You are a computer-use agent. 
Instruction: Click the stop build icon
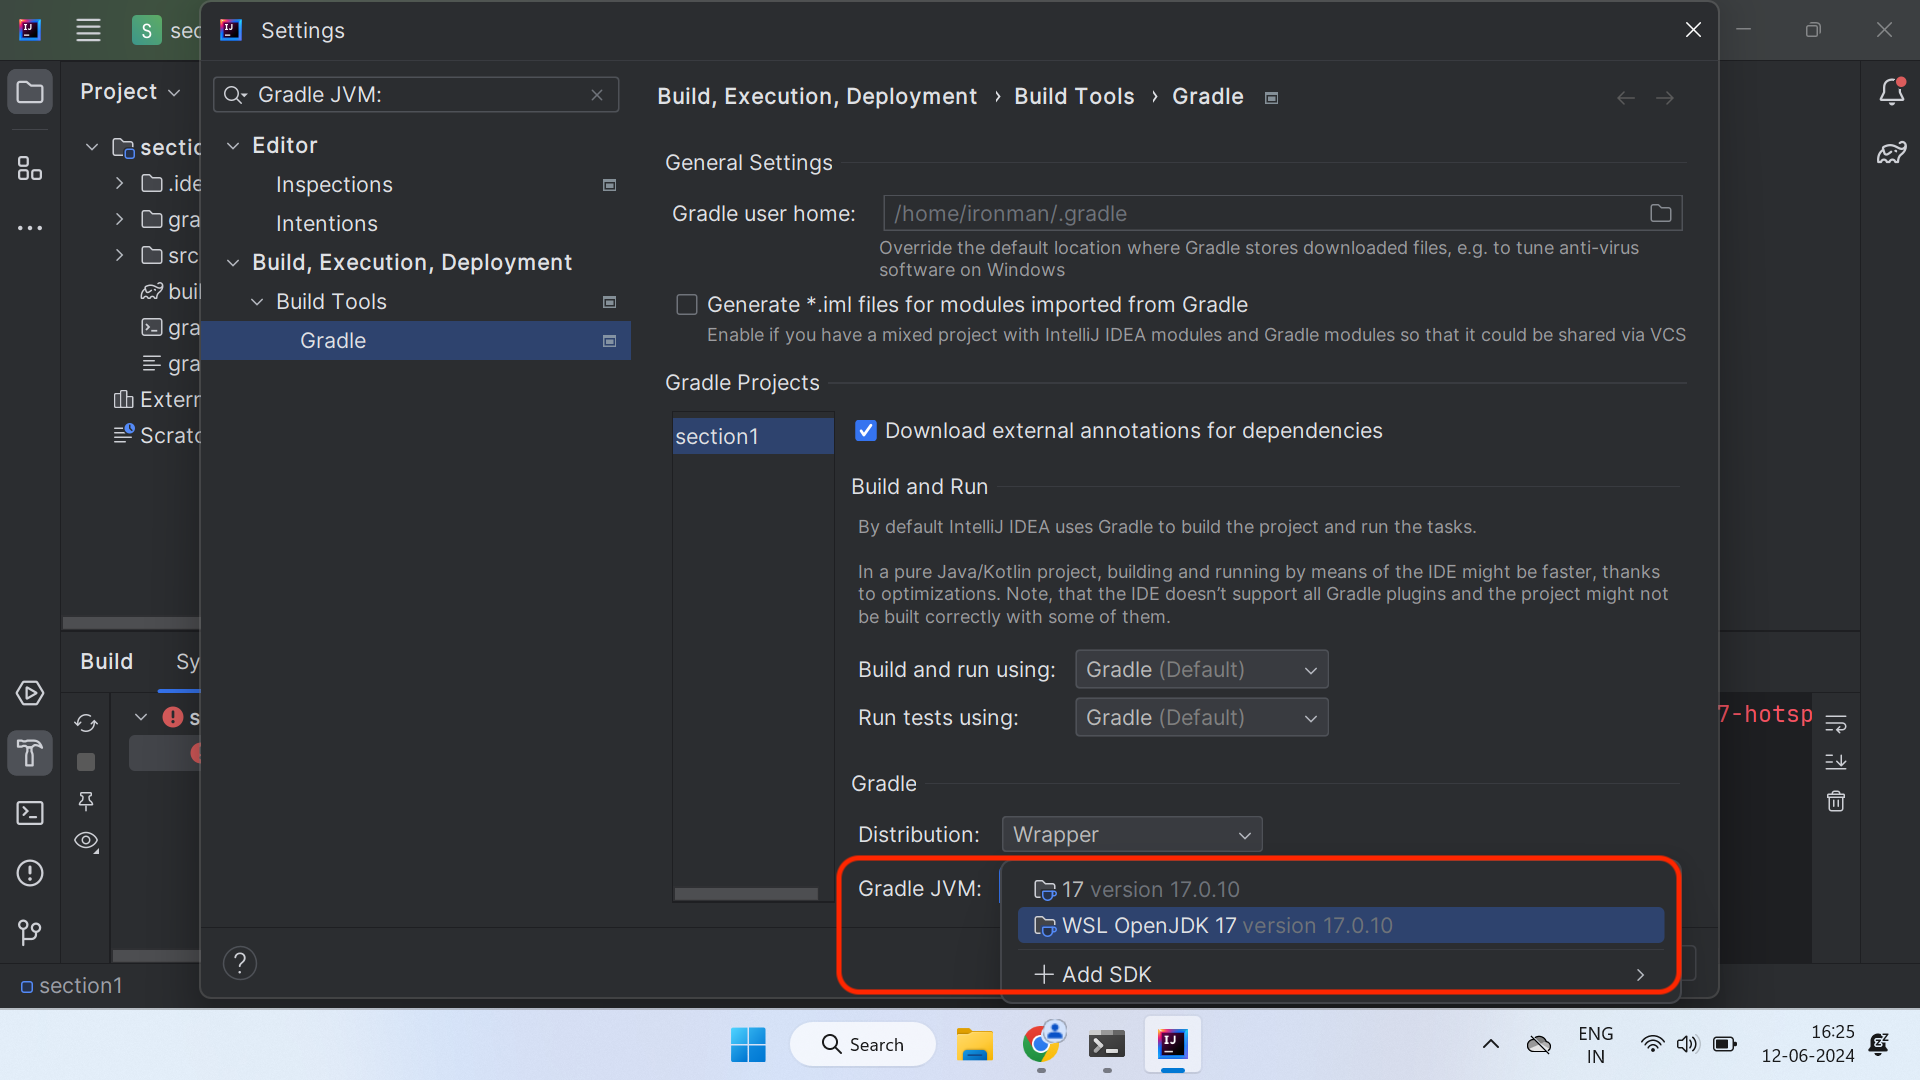point(86,762)
